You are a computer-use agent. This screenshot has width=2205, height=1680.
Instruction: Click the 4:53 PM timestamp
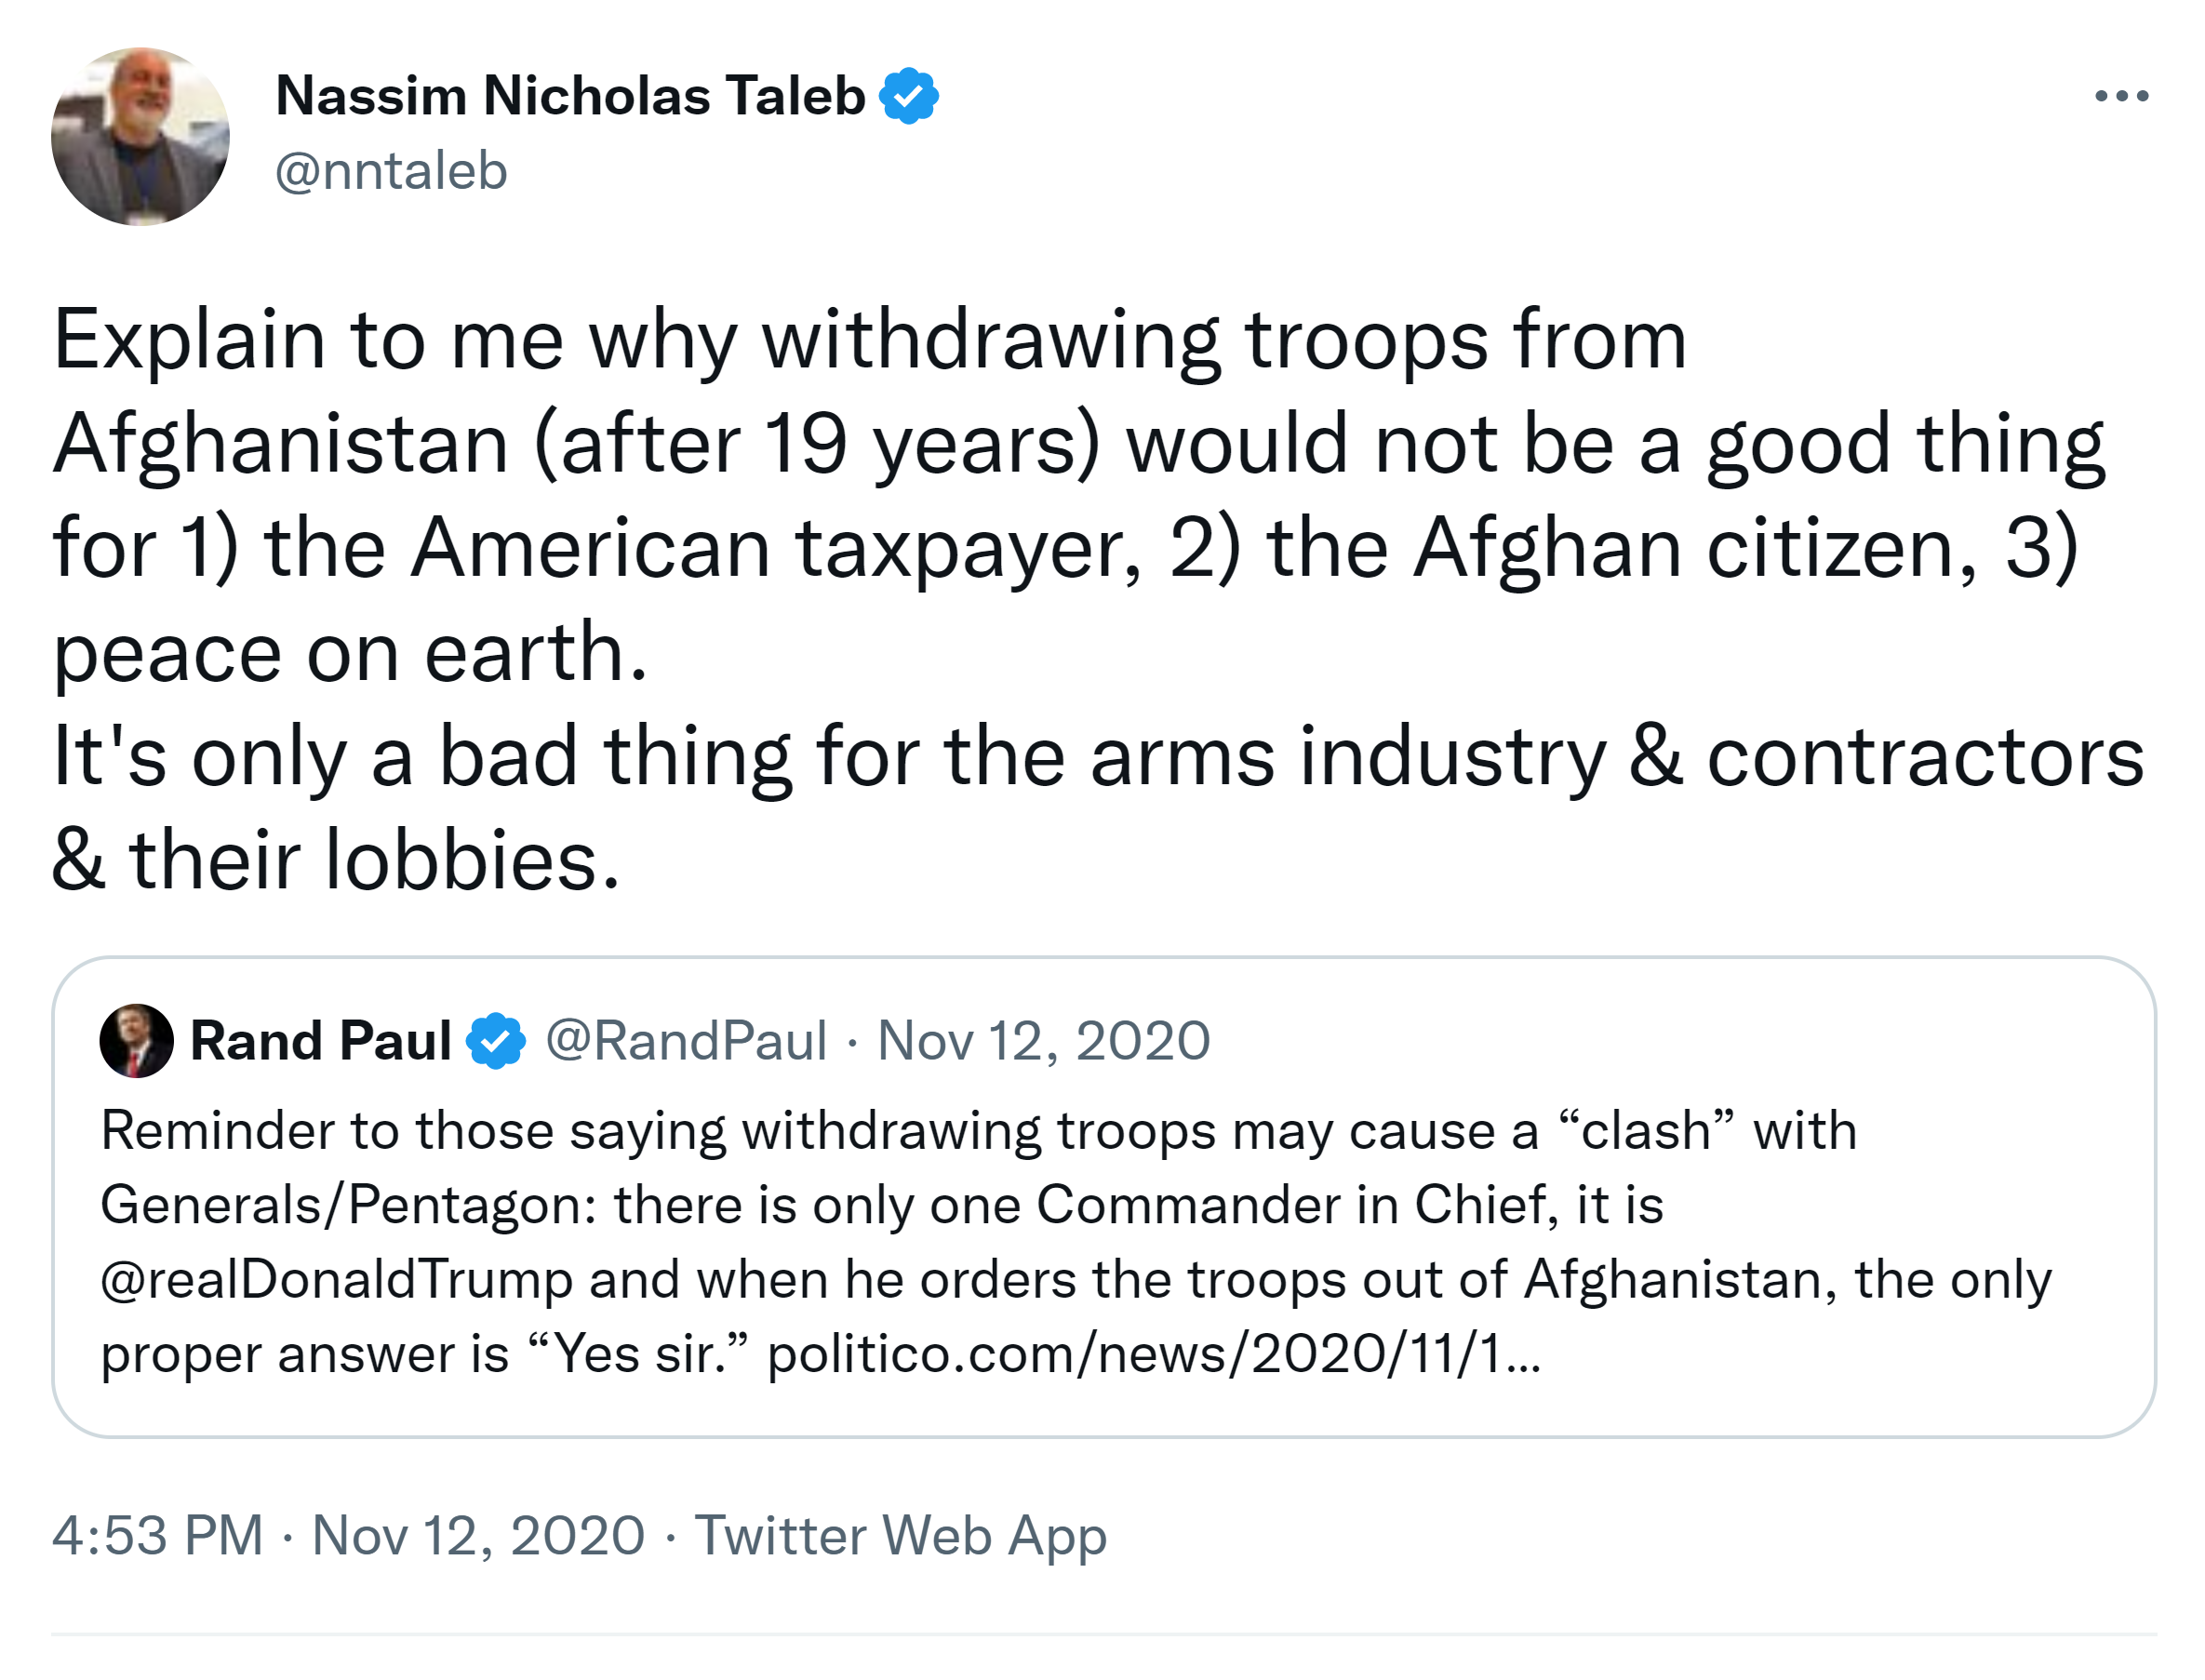(158, 1535)
